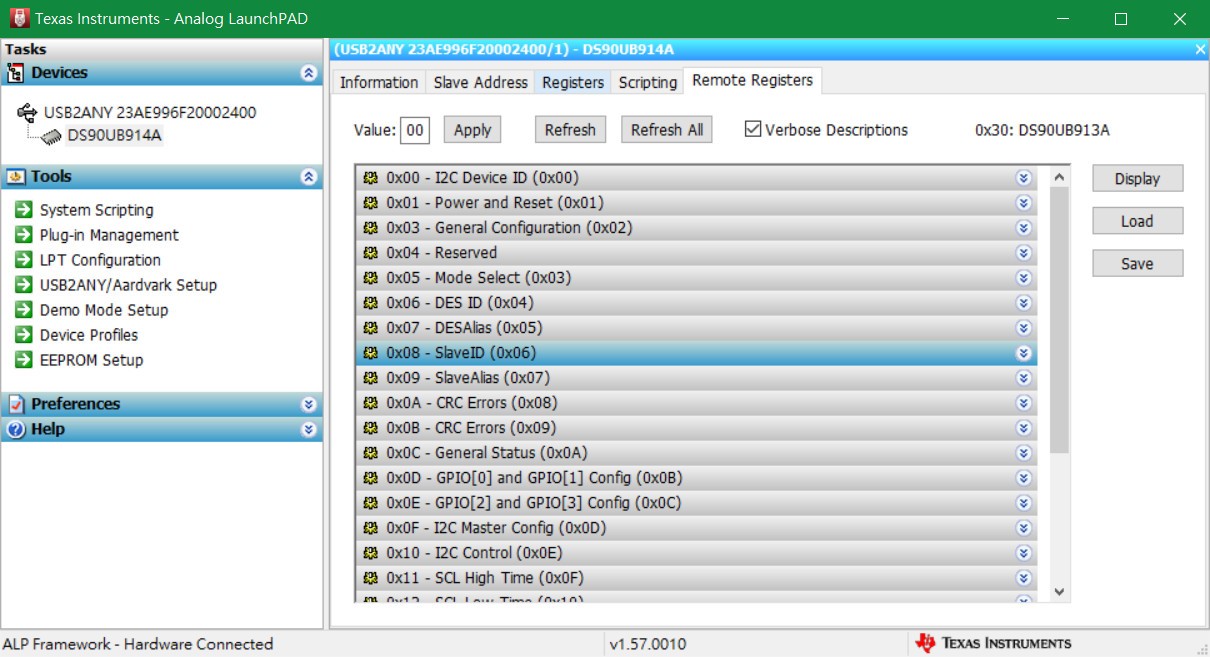Click the green arrow icon for LPT Configuration
1210x657 pixels.
coord(23,260)
